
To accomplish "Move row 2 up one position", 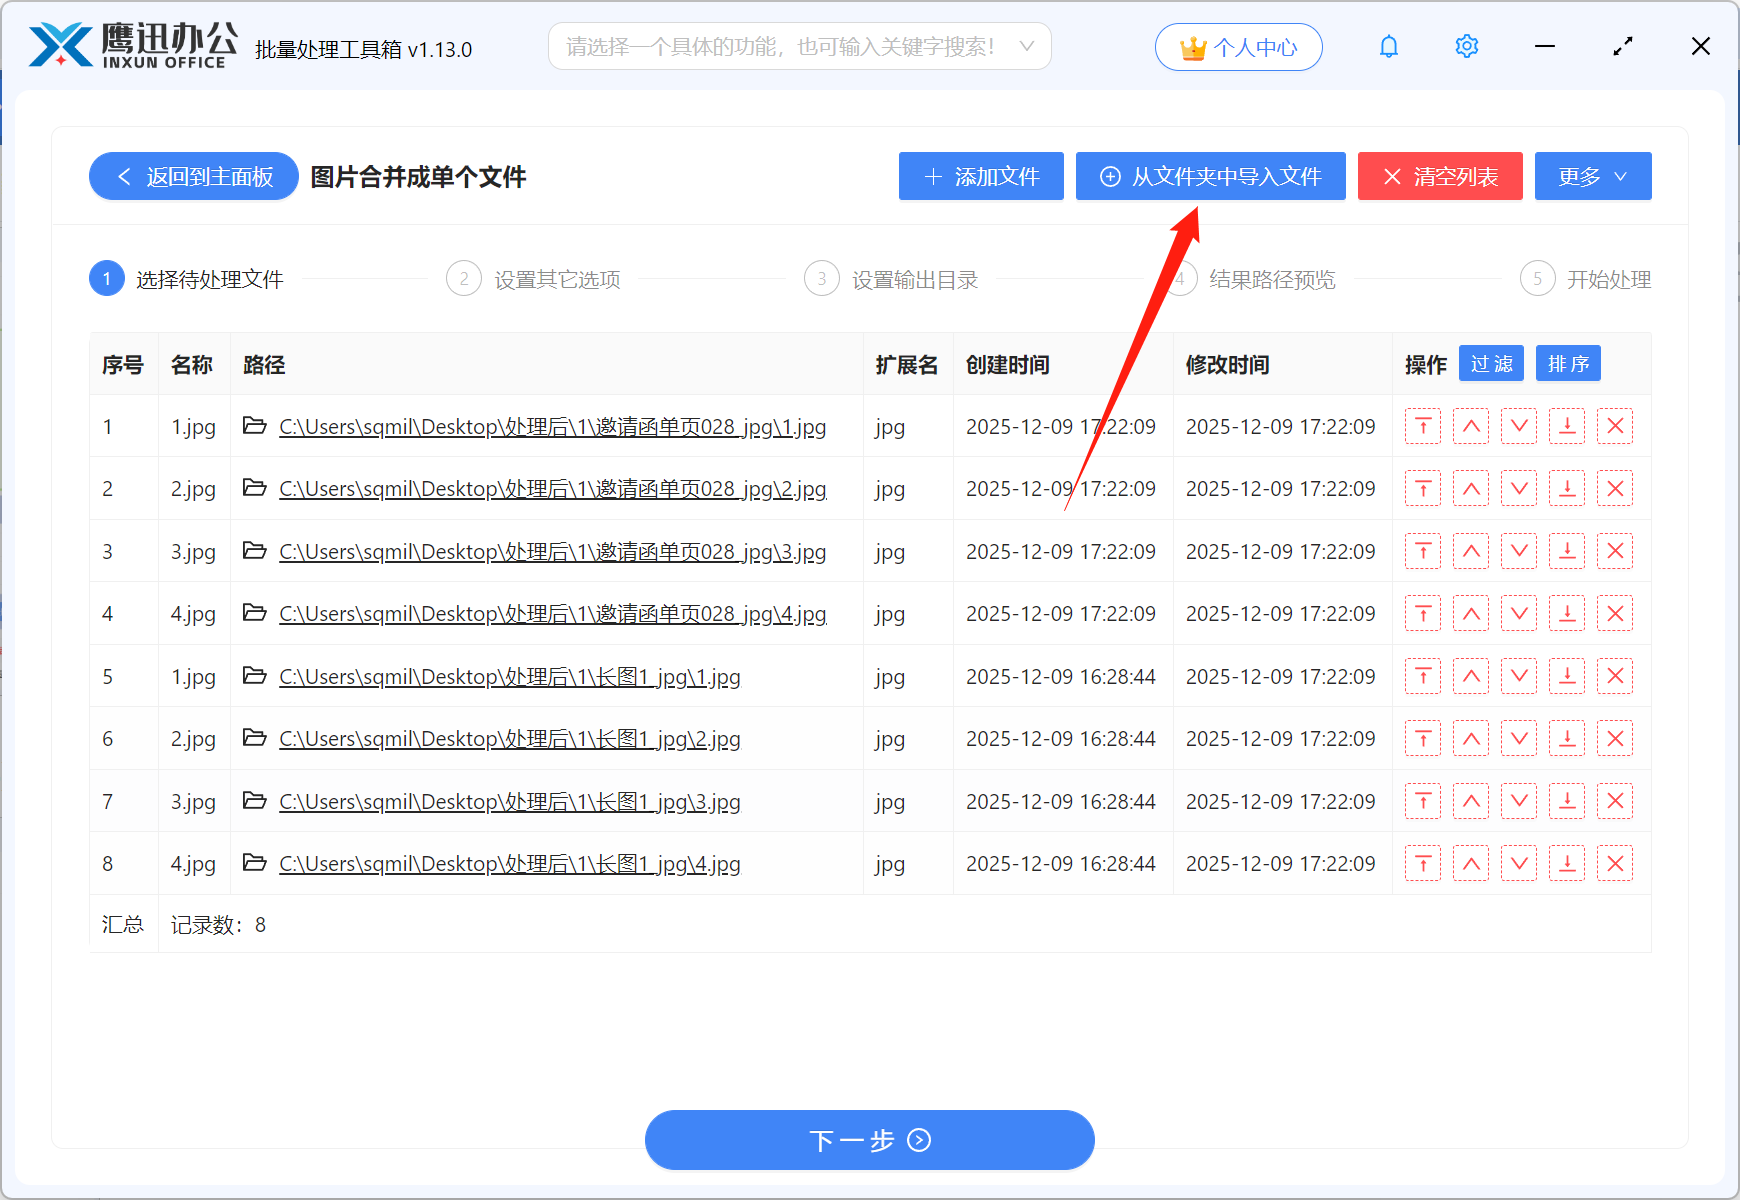I will click(x=1470, y=488).
